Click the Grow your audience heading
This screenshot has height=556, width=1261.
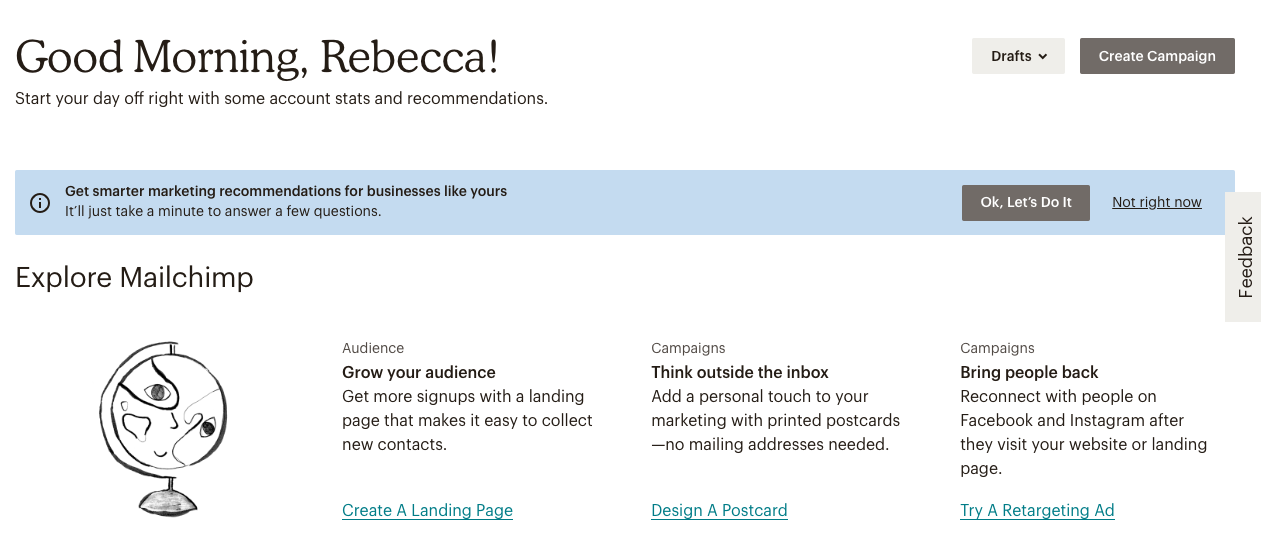point(419,372)
